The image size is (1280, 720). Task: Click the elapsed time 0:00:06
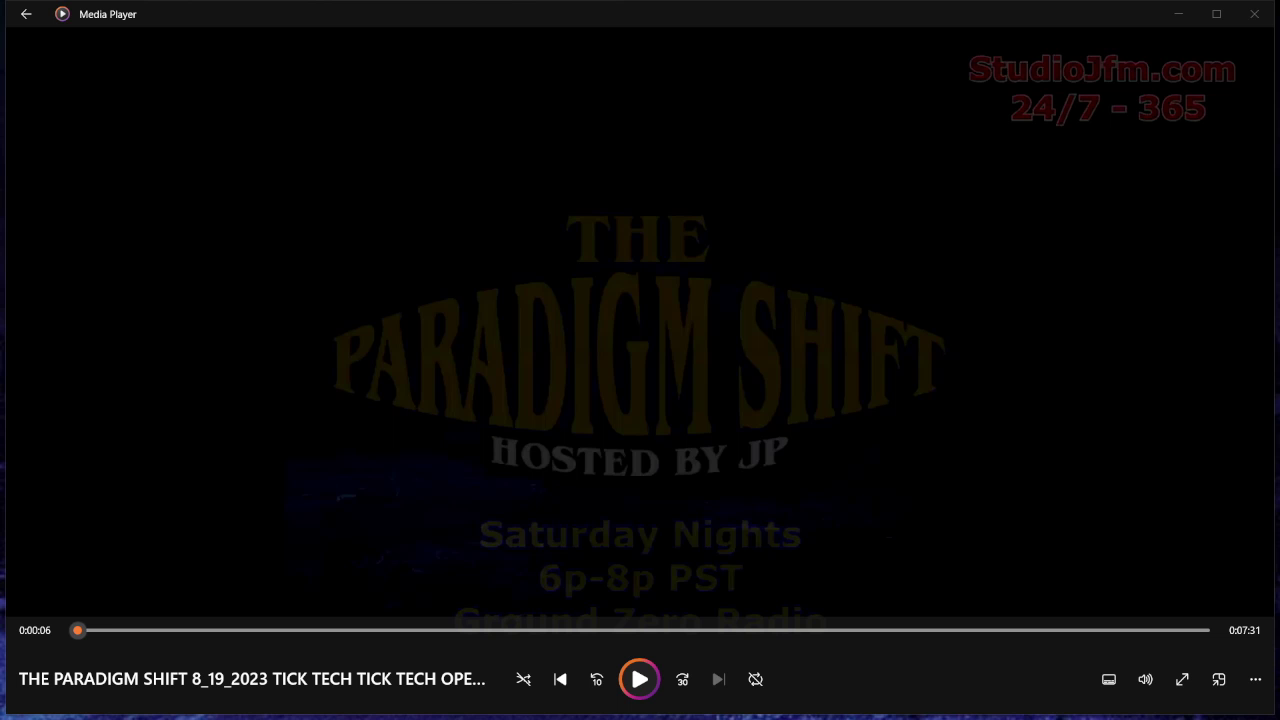35,631
